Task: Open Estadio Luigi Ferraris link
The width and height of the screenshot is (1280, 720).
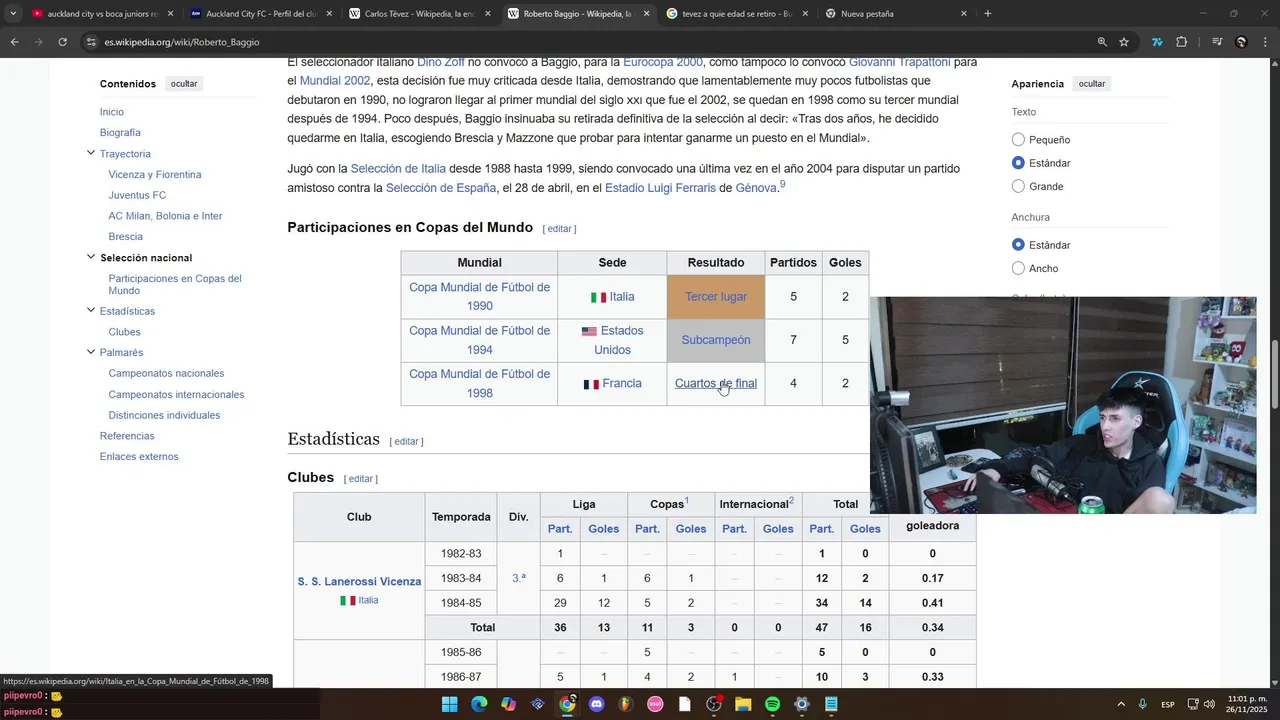Action: 660,188
